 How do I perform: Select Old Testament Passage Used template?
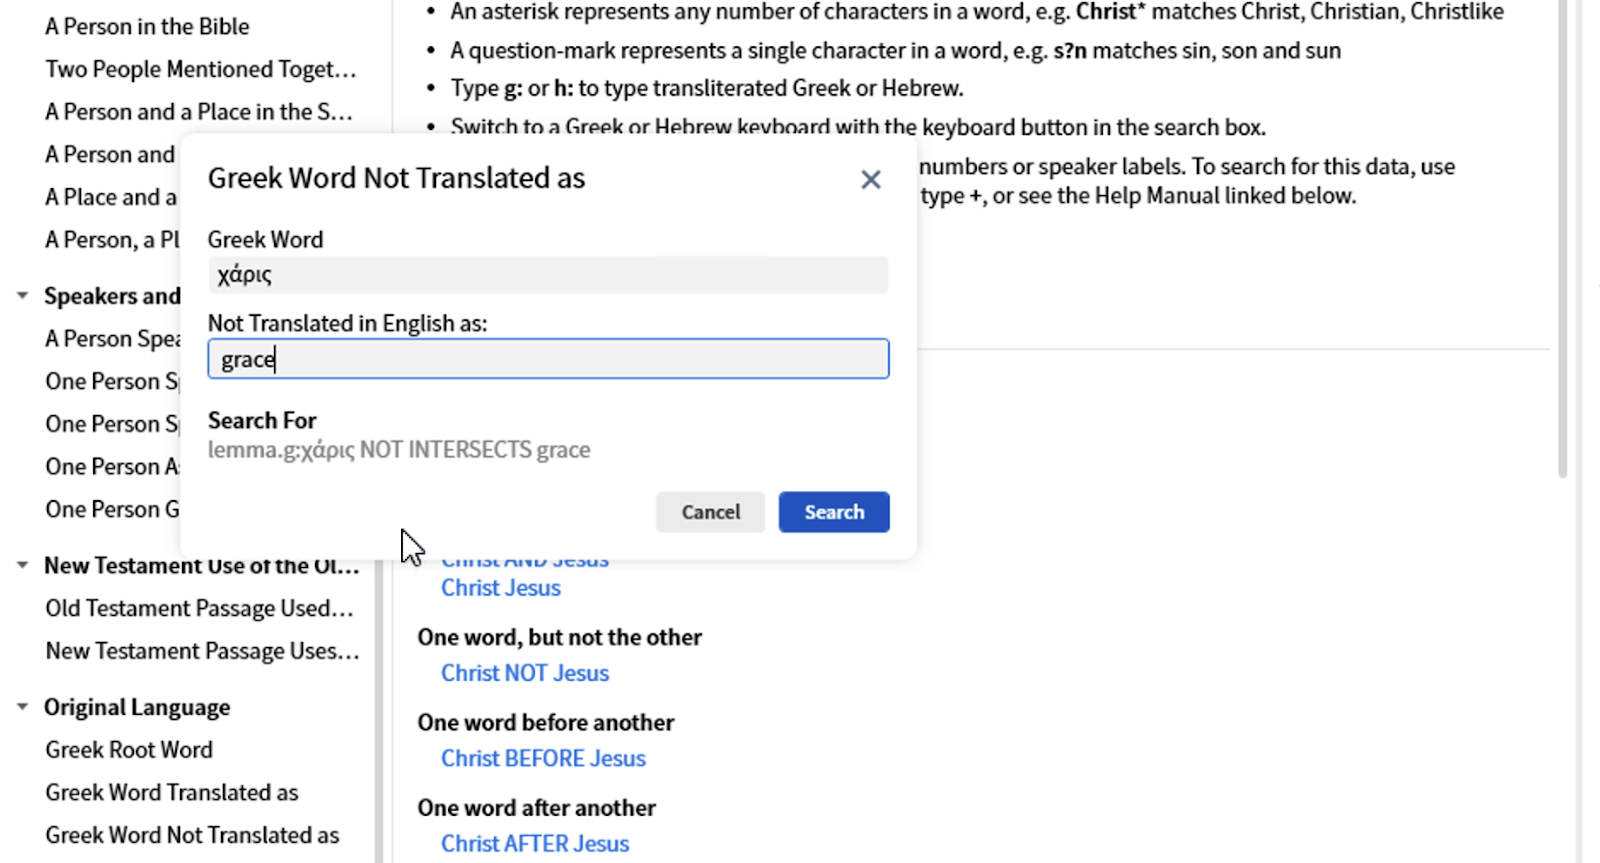click(199, 608)
